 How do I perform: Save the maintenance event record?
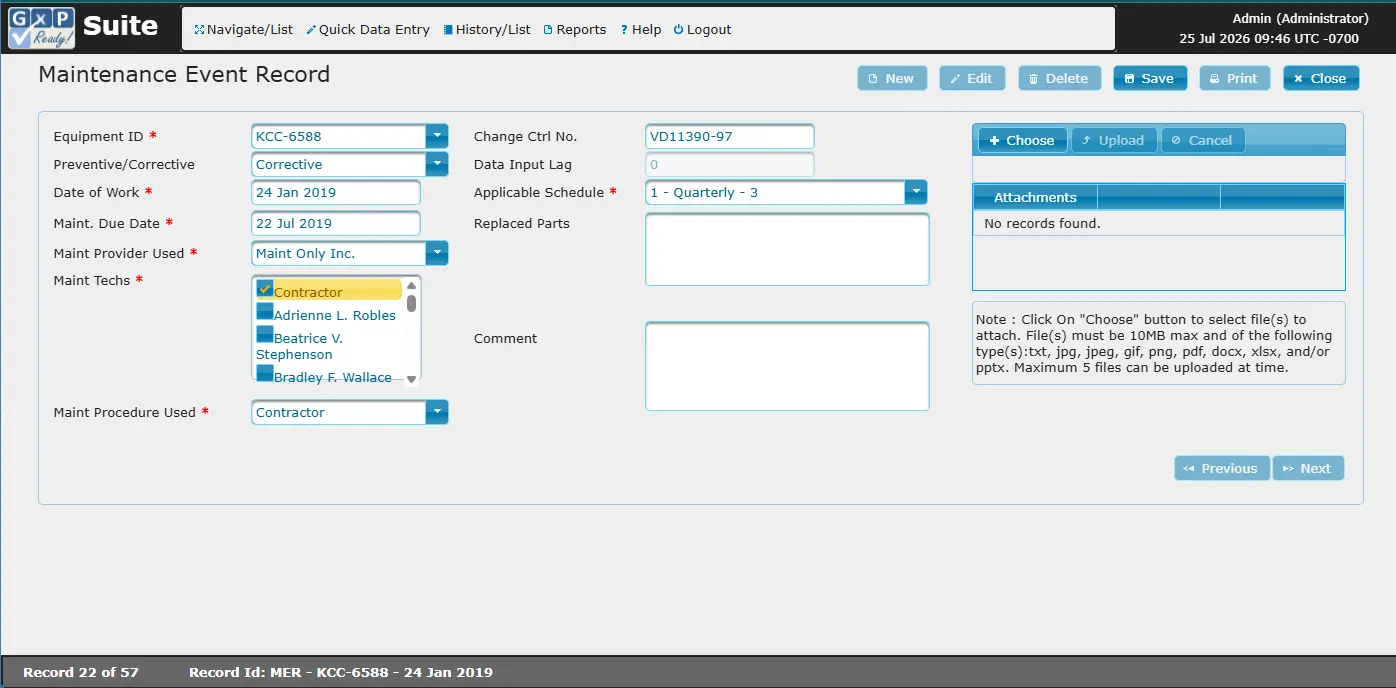[1150, 78]
